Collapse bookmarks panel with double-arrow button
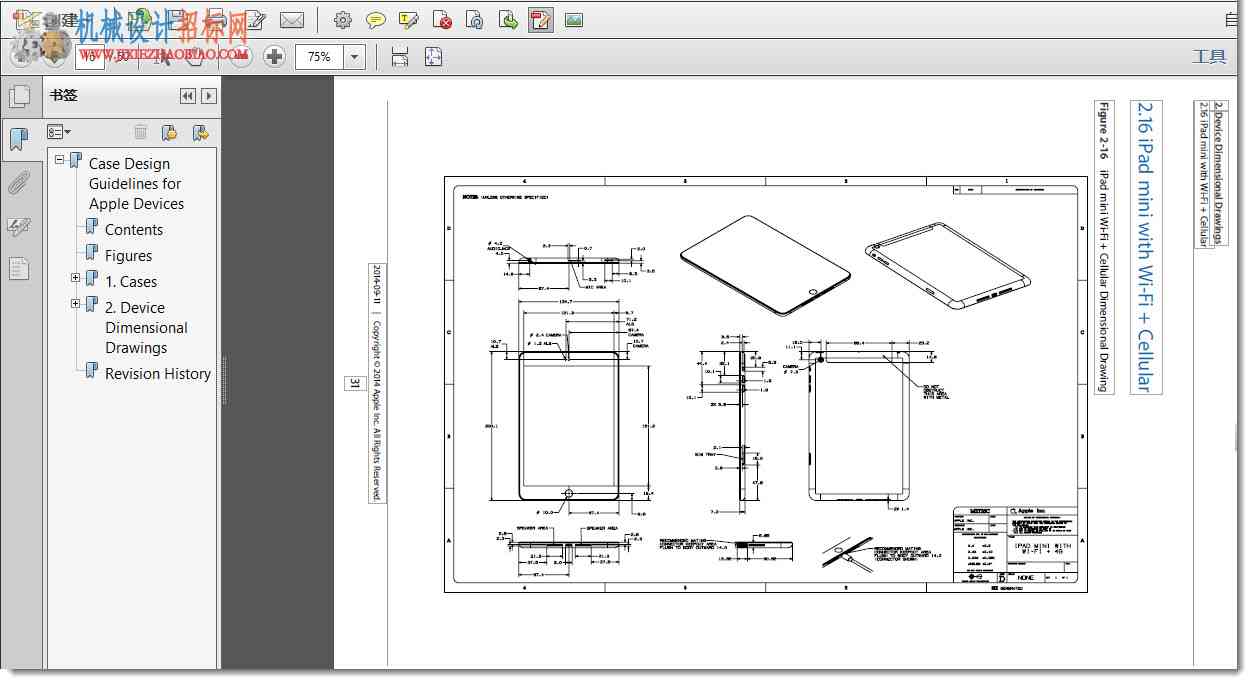Viewport: 1252px width, 684px height. coord(188,96)
